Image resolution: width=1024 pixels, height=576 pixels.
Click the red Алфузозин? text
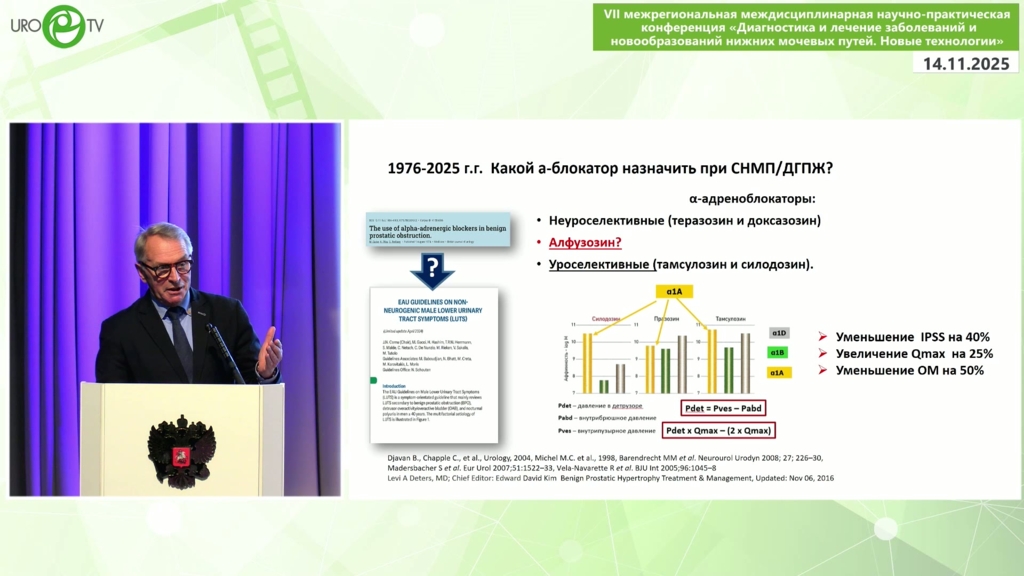(585, 242)
